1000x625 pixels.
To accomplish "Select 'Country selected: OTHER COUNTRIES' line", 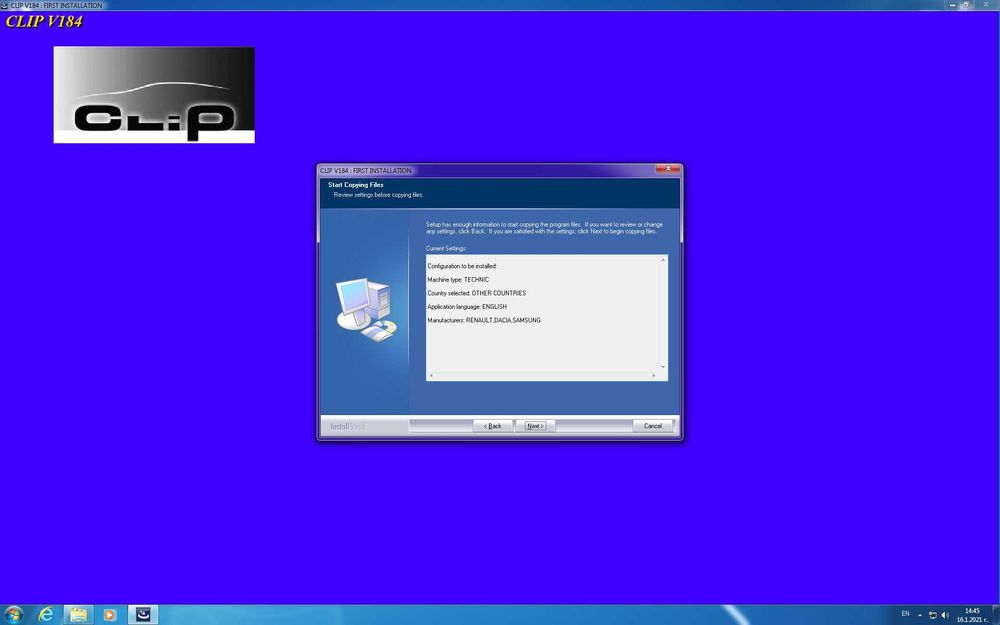I will coord(476,293).
